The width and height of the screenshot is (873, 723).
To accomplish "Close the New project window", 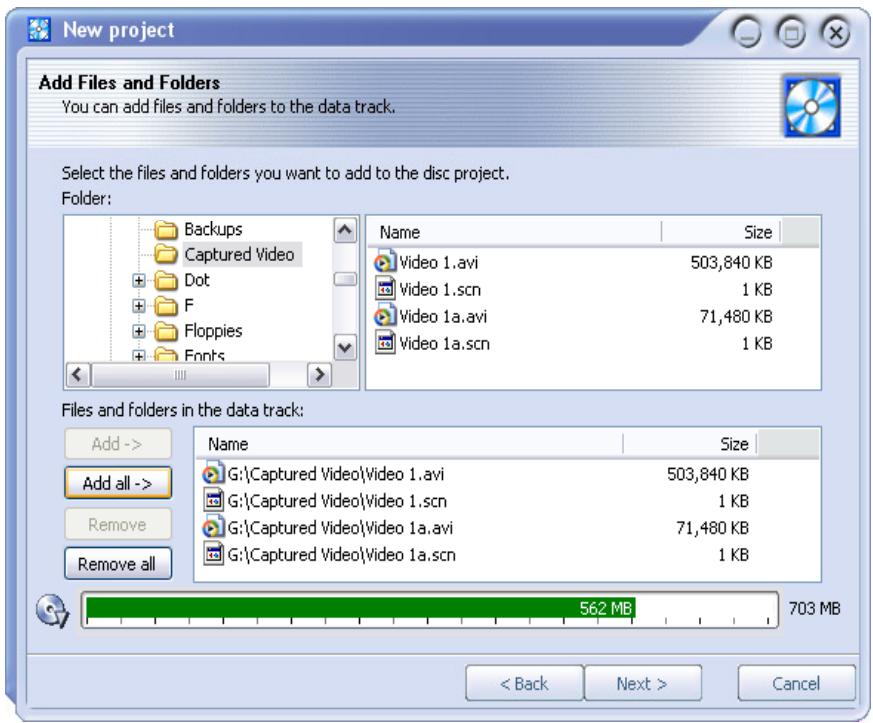I will 836,33.
